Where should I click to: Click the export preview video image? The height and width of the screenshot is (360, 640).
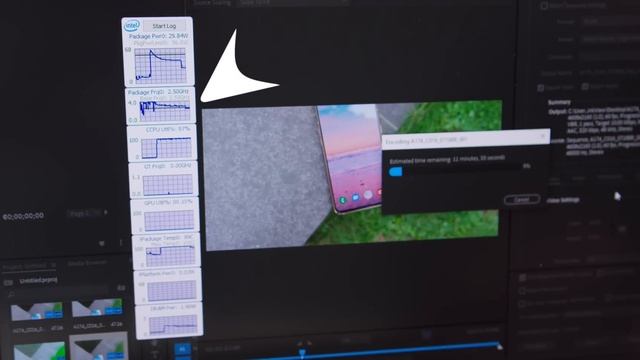coord(352,176)
